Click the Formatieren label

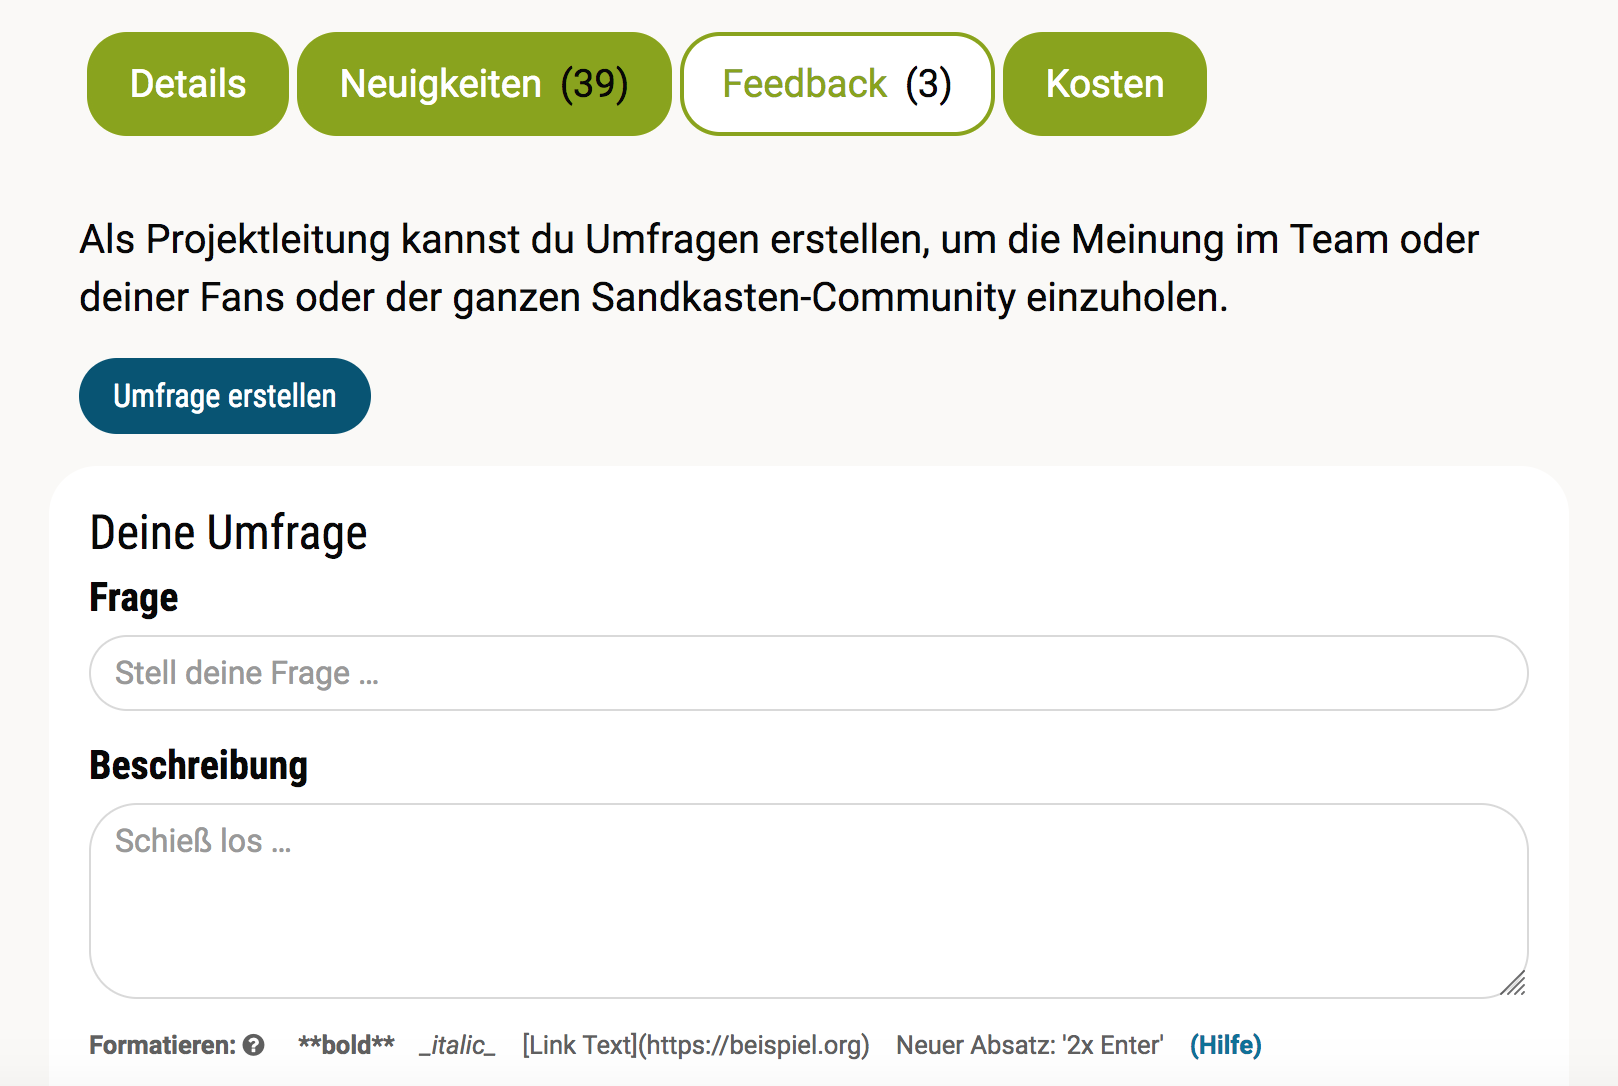[162, 1045]
